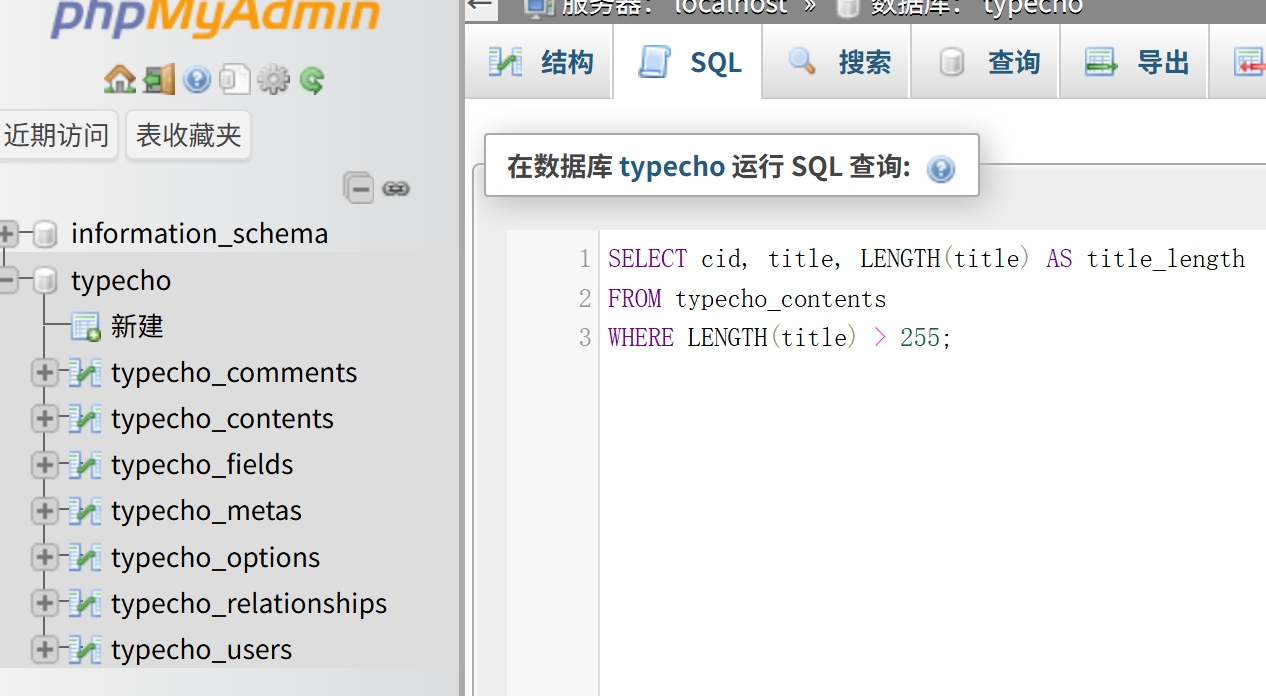
Task: Click the home icon in phpMyAdmin sidebar
Action: [119, 79]
